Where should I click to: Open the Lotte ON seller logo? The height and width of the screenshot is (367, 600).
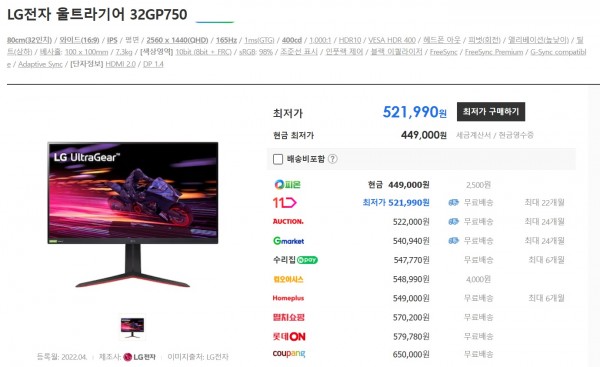click(289, 337)
